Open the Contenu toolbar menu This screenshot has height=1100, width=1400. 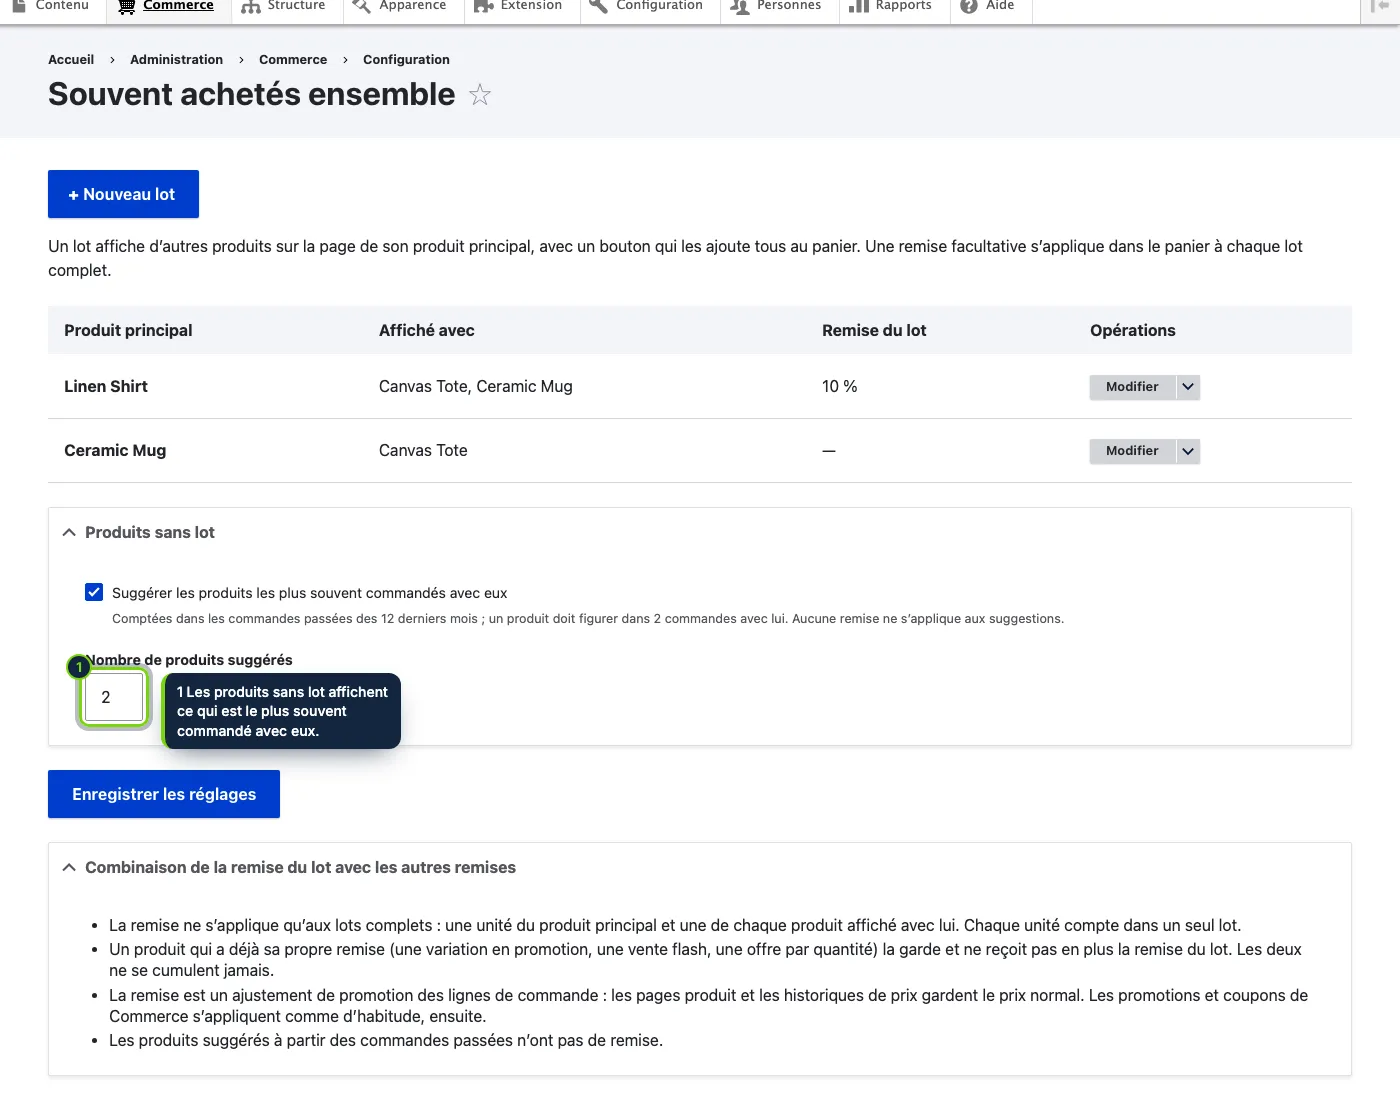click(50, 6)
